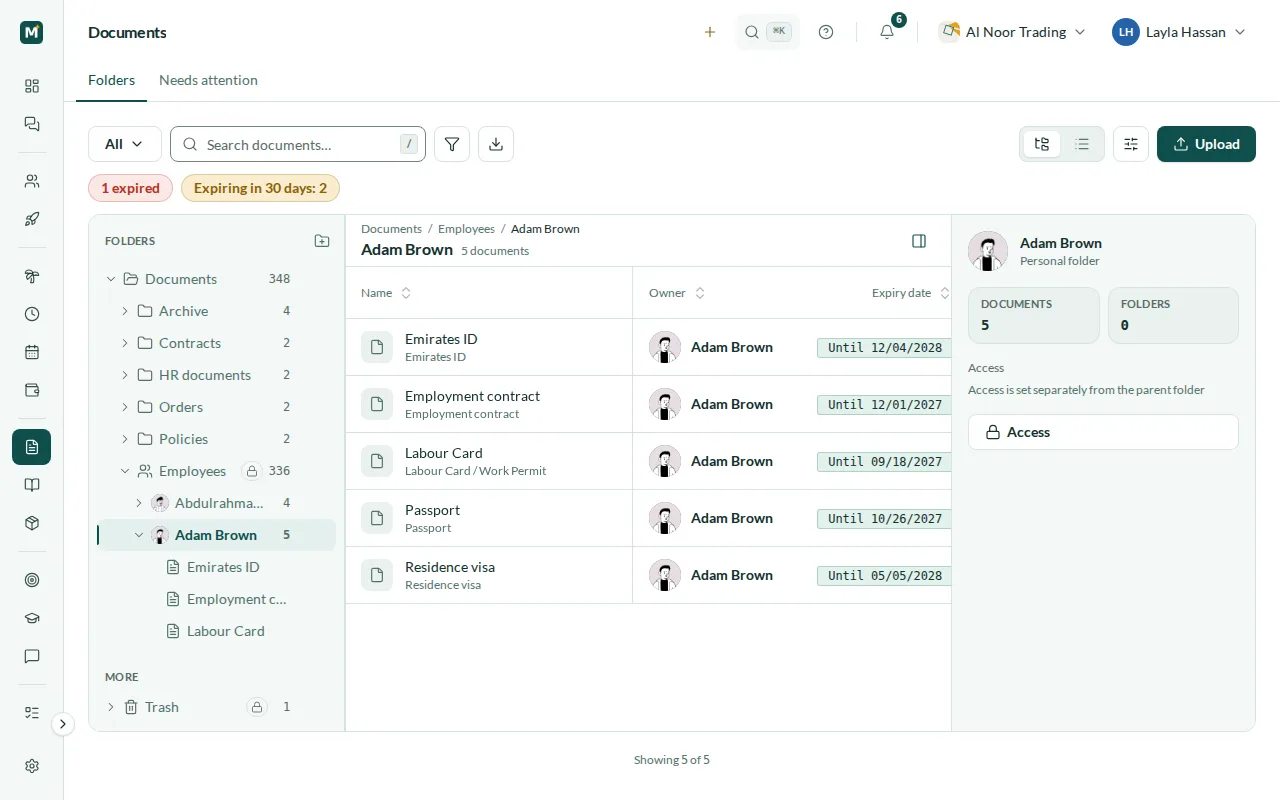Switch to Needs attention tab

208,80
